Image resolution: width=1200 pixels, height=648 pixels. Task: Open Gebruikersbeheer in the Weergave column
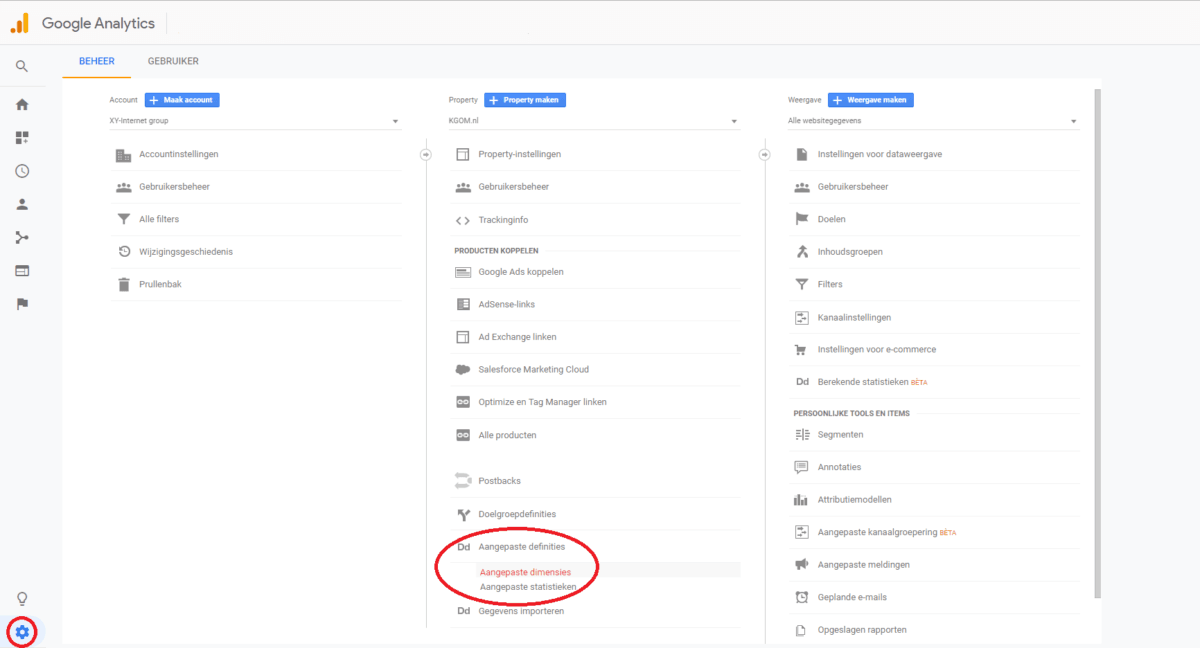(853, 187)
